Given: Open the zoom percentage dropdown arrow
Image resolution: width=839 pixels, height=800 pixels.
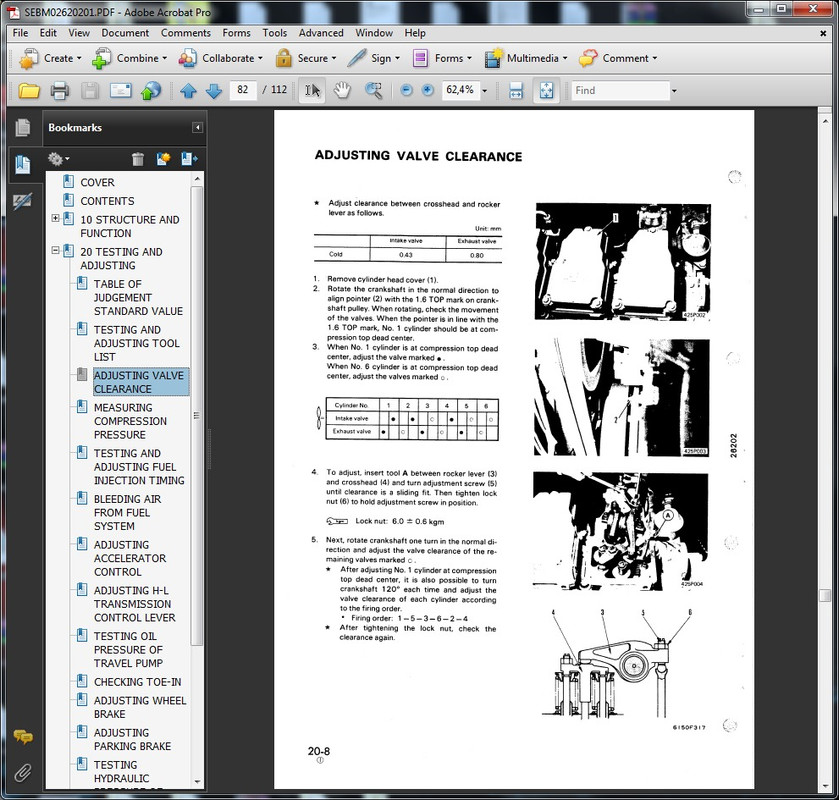Looking at the screenshot, I should tap(485, 90).
